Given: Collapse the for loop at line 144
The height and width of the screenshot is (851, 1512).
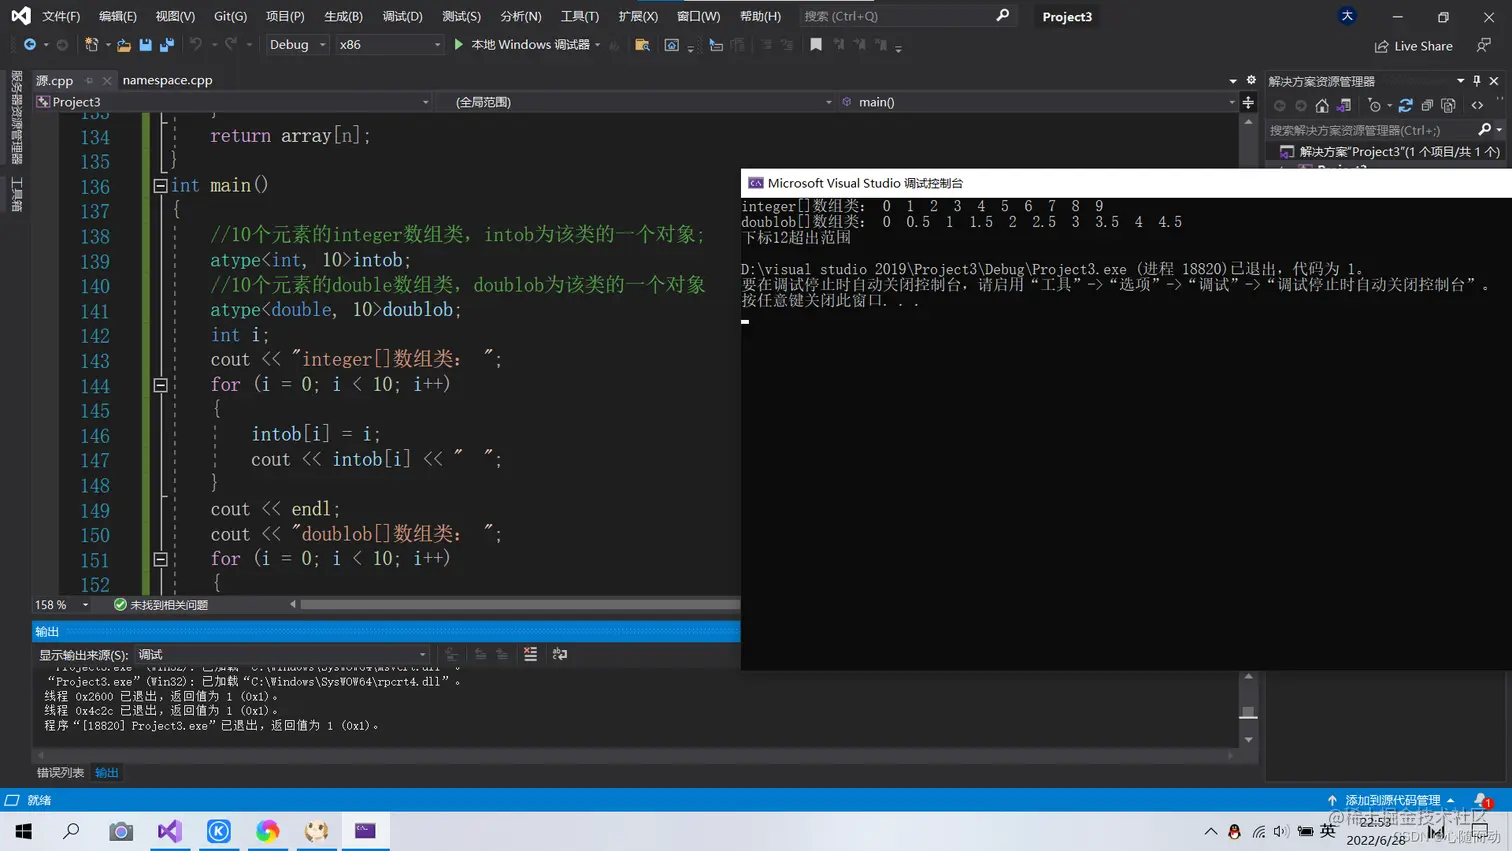Looking at the screenshot, I should (160, 385).
